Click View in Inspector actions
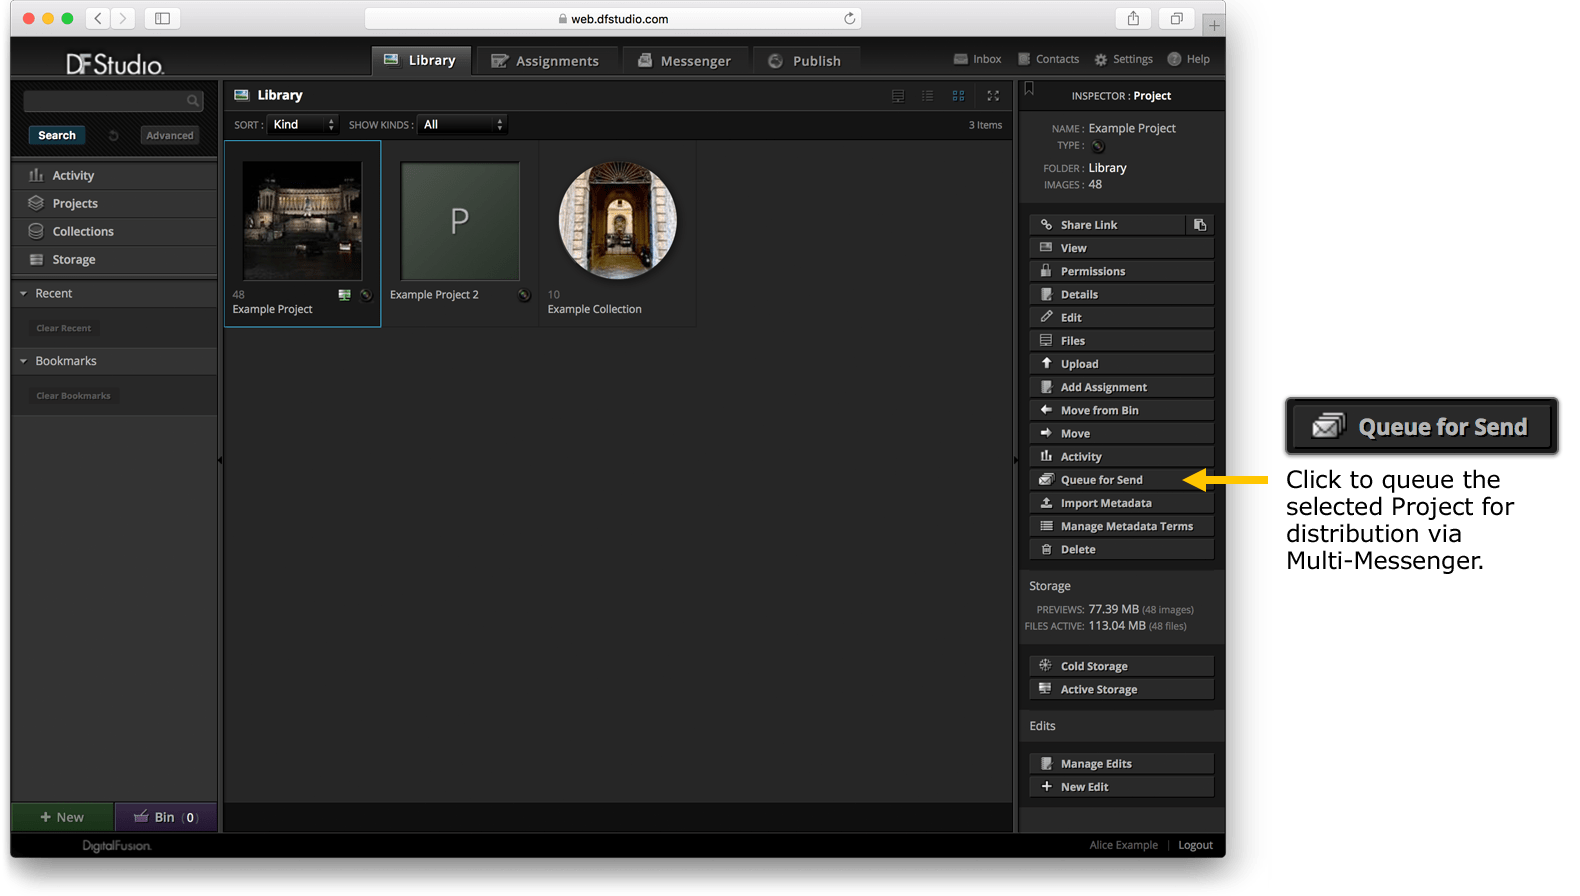This screenshot has height=896, width=1580. point(1121,248)
